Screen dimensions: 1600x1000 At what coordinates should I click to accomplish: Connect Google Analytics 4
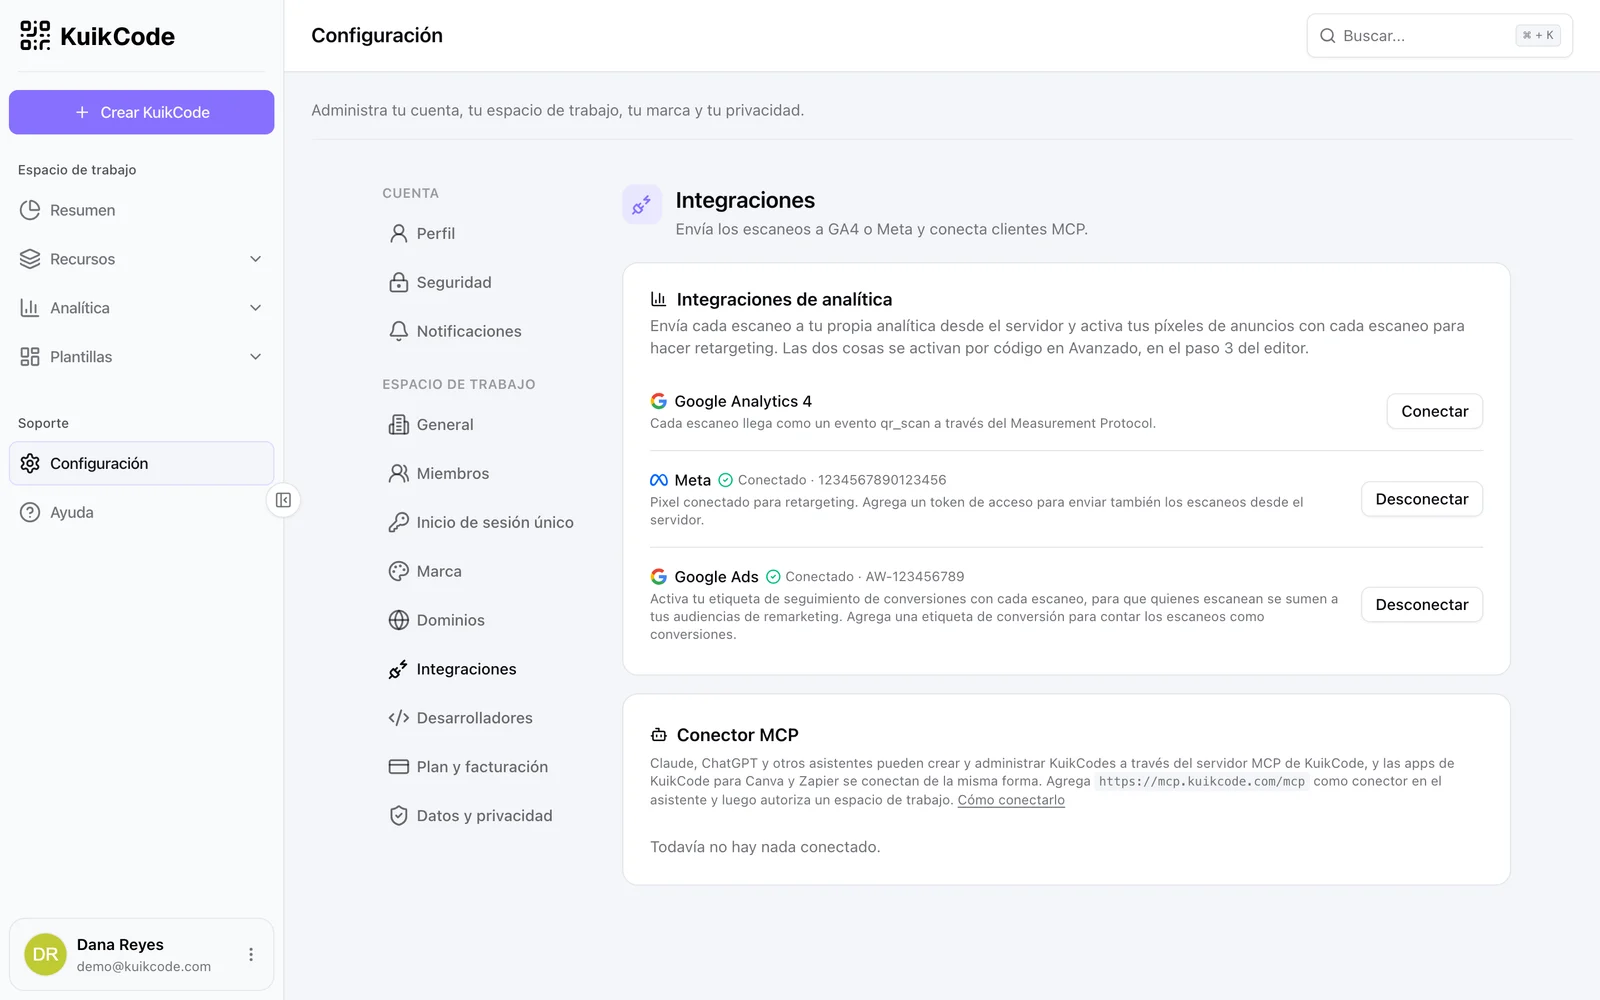click(1434, 411)
